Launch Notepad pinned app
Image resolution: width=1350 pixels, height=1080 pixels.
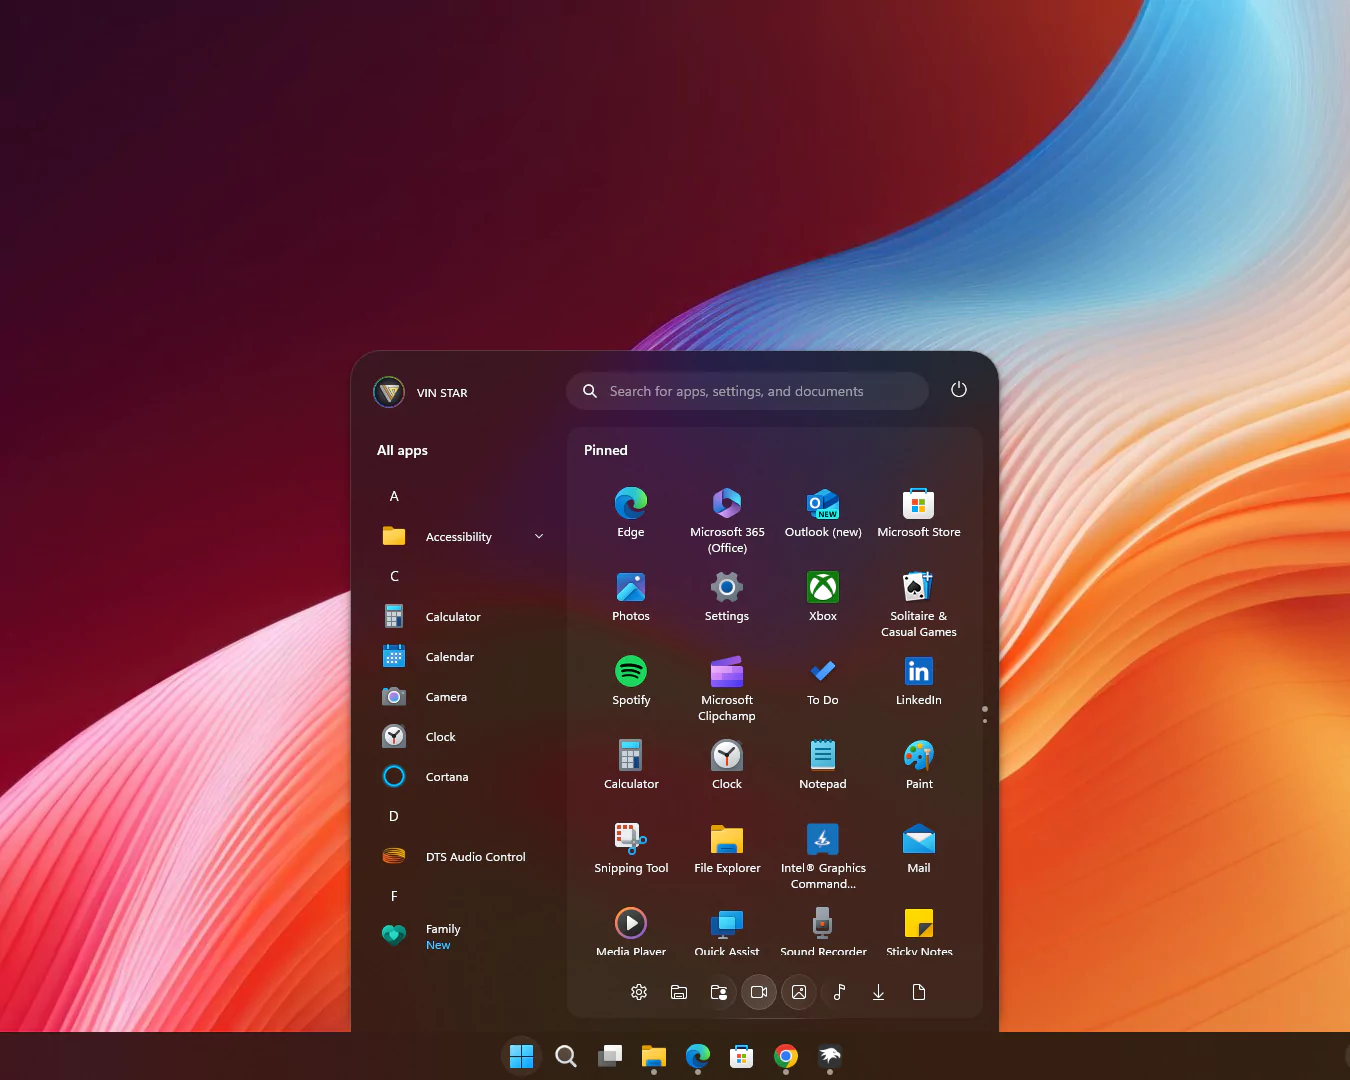(x=823, y=765)
